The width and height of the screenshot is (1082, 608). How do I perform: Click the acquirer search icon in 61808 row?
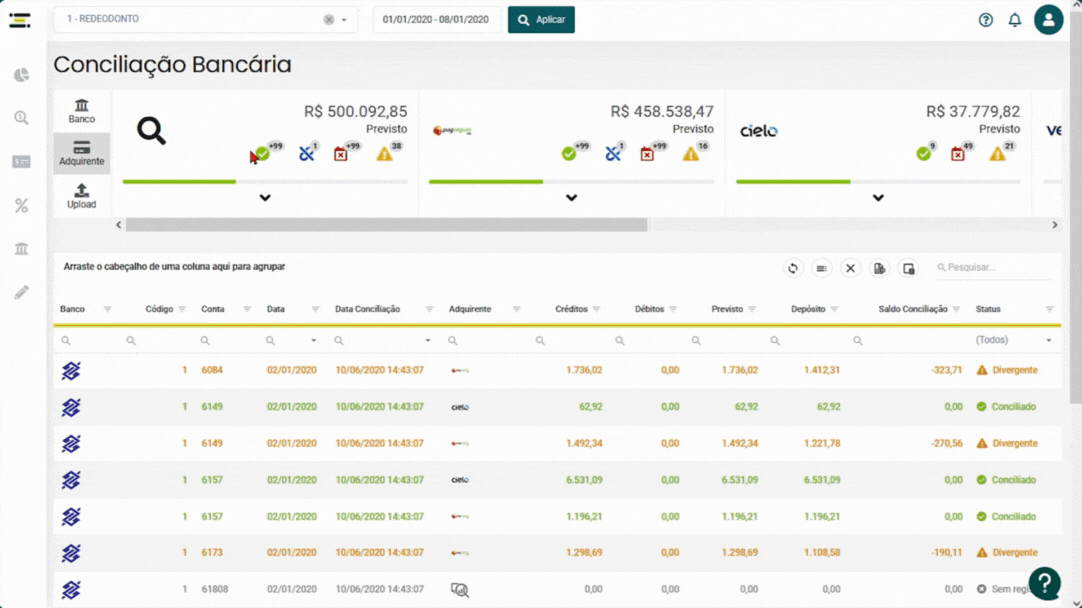pyautogui.click(x=460, y=589)
